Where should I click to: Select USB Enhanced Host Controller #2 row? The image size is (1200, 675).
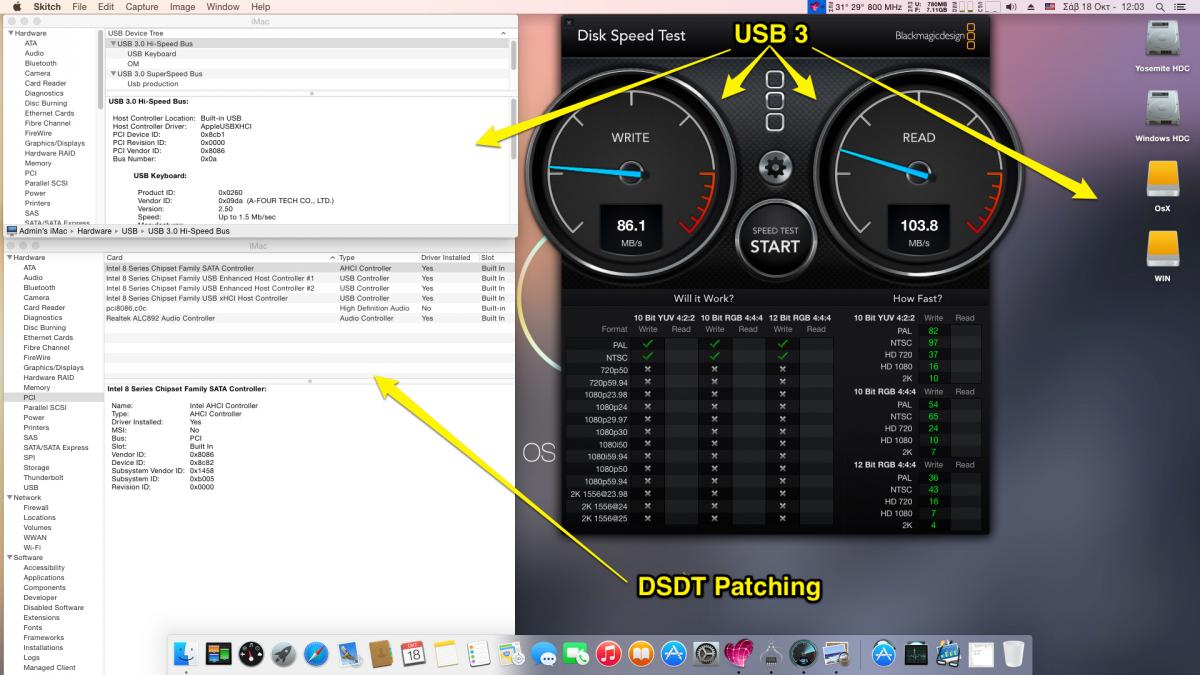(310, 288)
